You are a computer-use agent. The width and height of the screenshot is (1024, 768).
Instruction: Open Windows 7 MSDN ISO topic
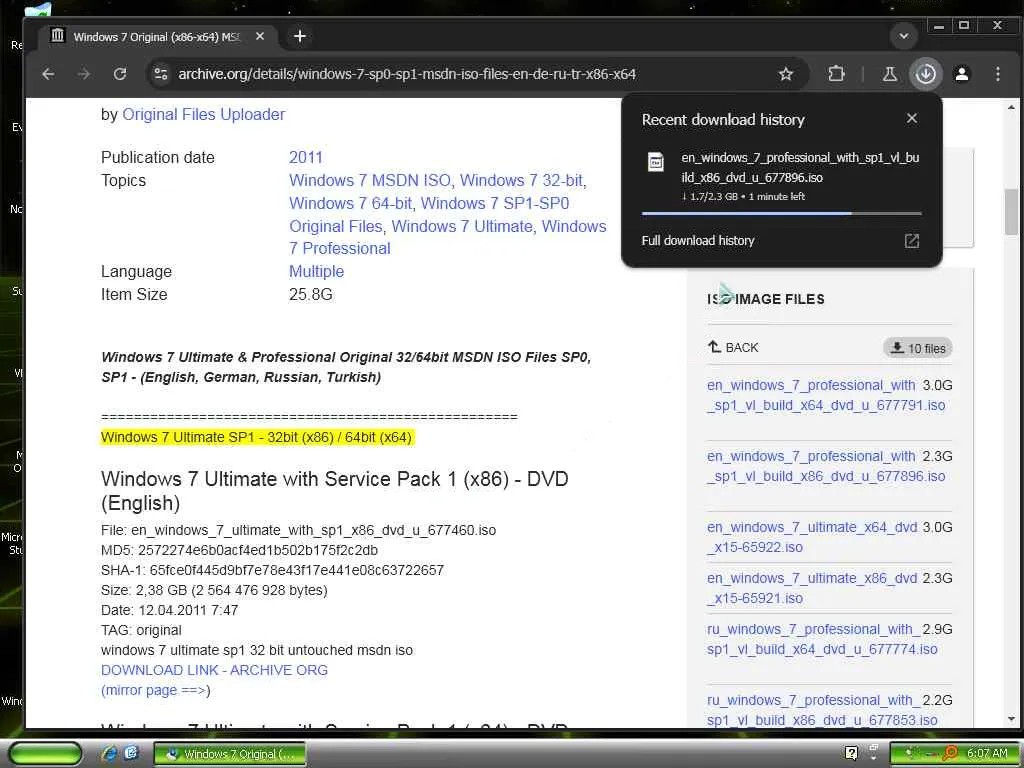[x=370, y=180]
